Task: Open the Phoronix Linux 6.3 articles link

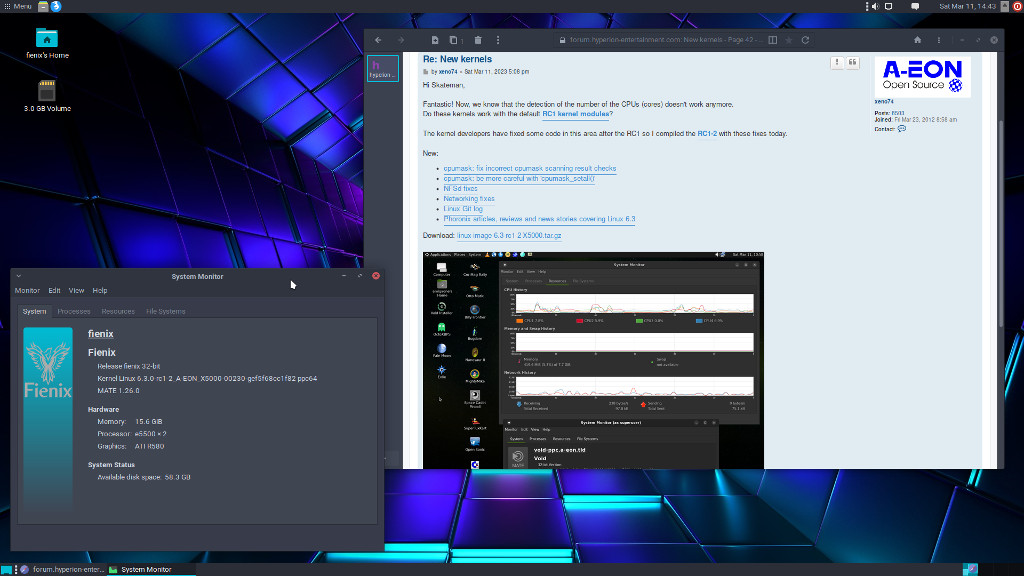Action: (x=539, y=219)
